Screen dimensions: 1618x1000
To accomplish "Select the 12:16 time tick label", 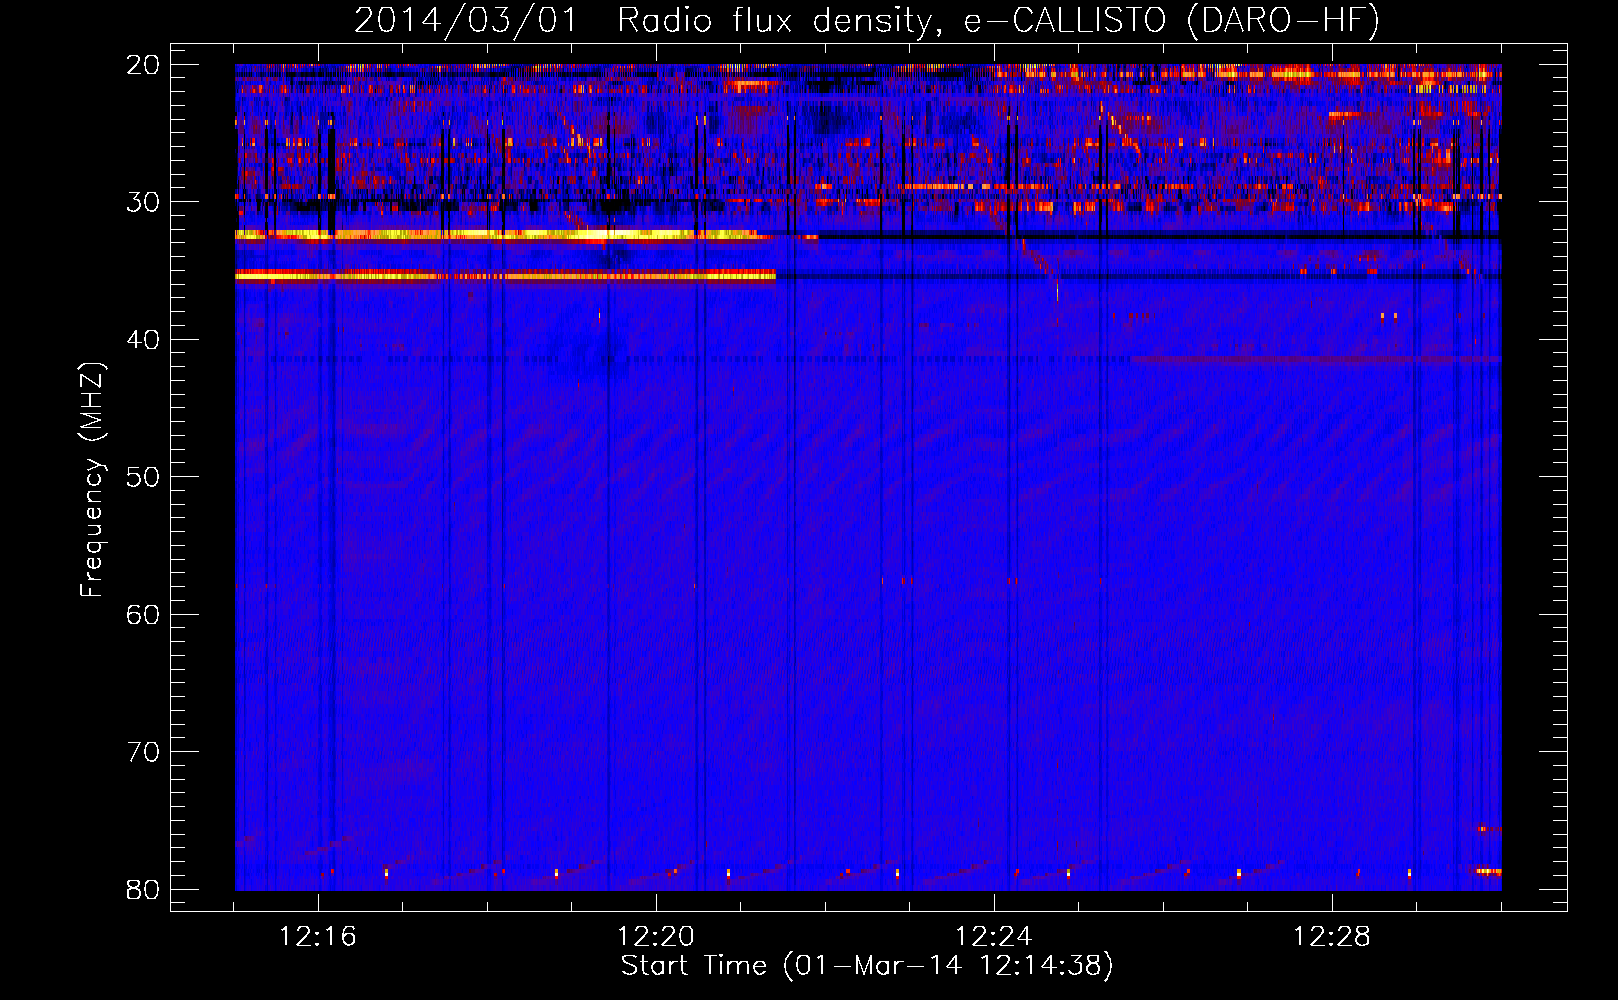I will click(x=318, y=937).
